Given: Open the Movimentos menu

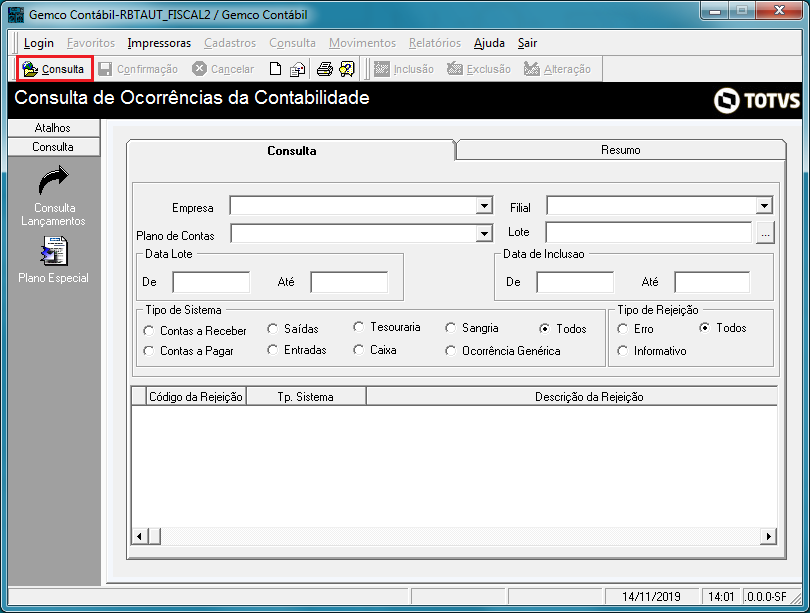Looking at the screenshot, I should [362, 43].
